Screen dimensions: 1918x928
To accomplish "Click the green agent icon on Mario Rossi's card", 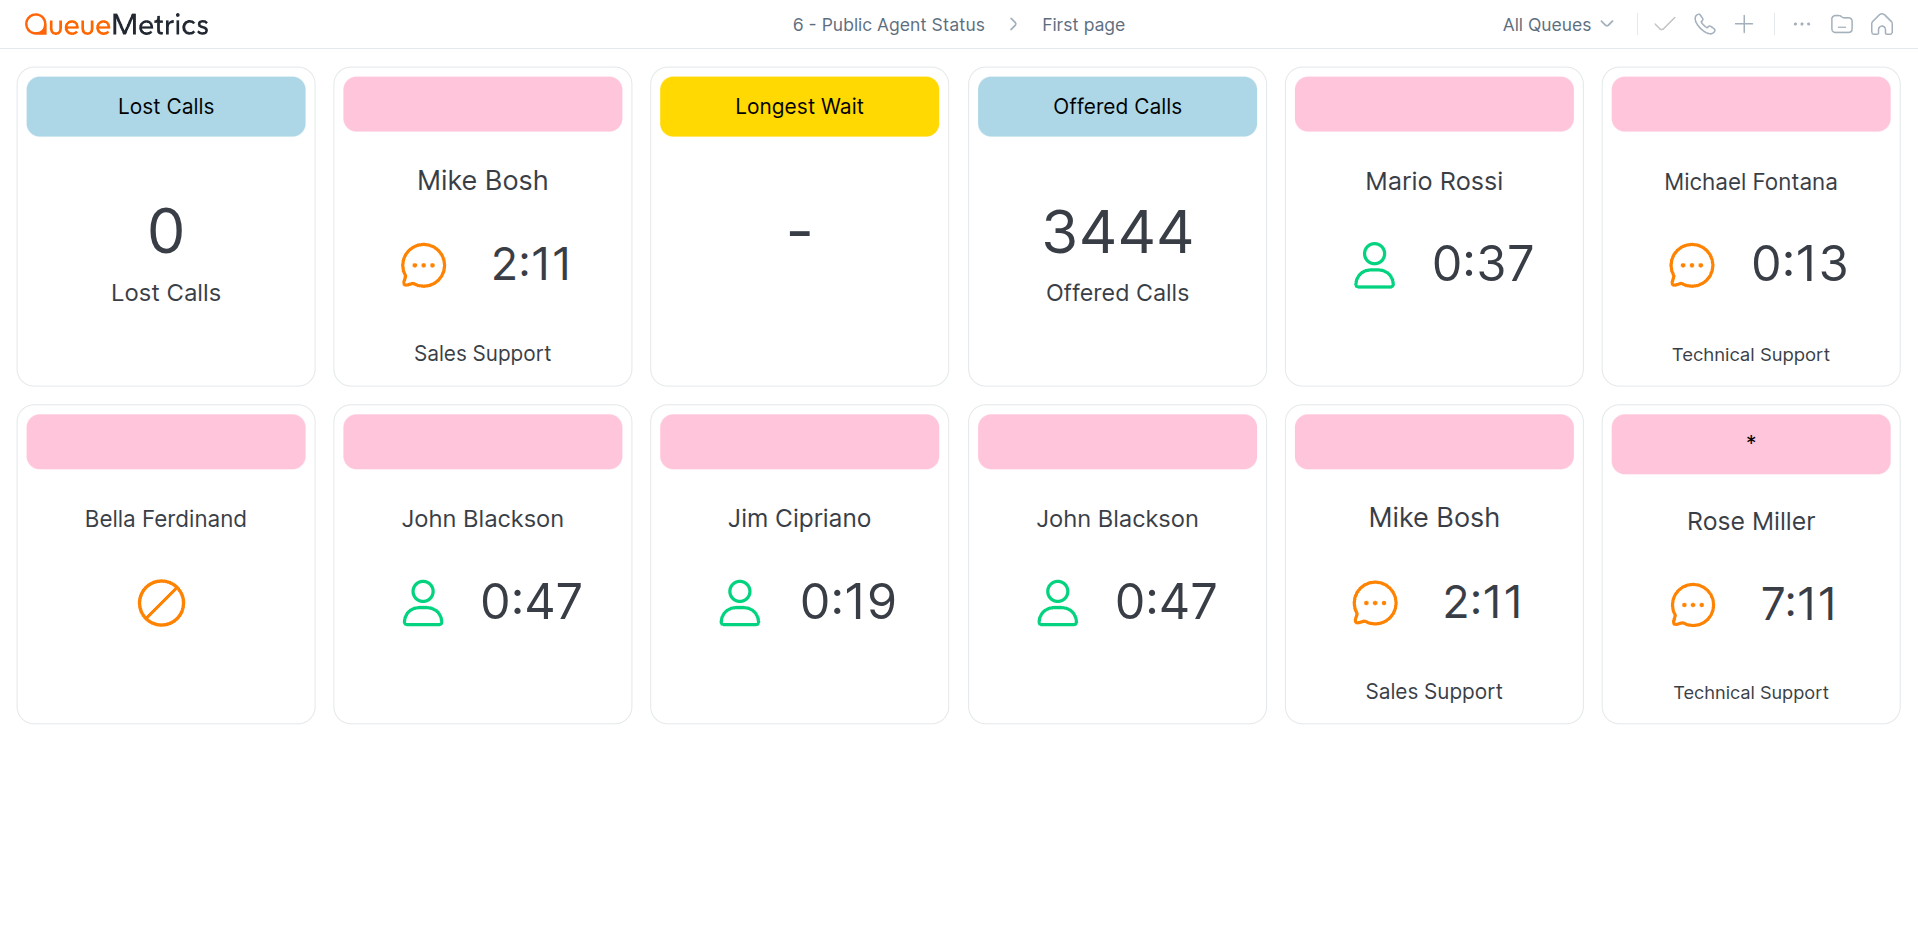I will [x=1374, y=265].
